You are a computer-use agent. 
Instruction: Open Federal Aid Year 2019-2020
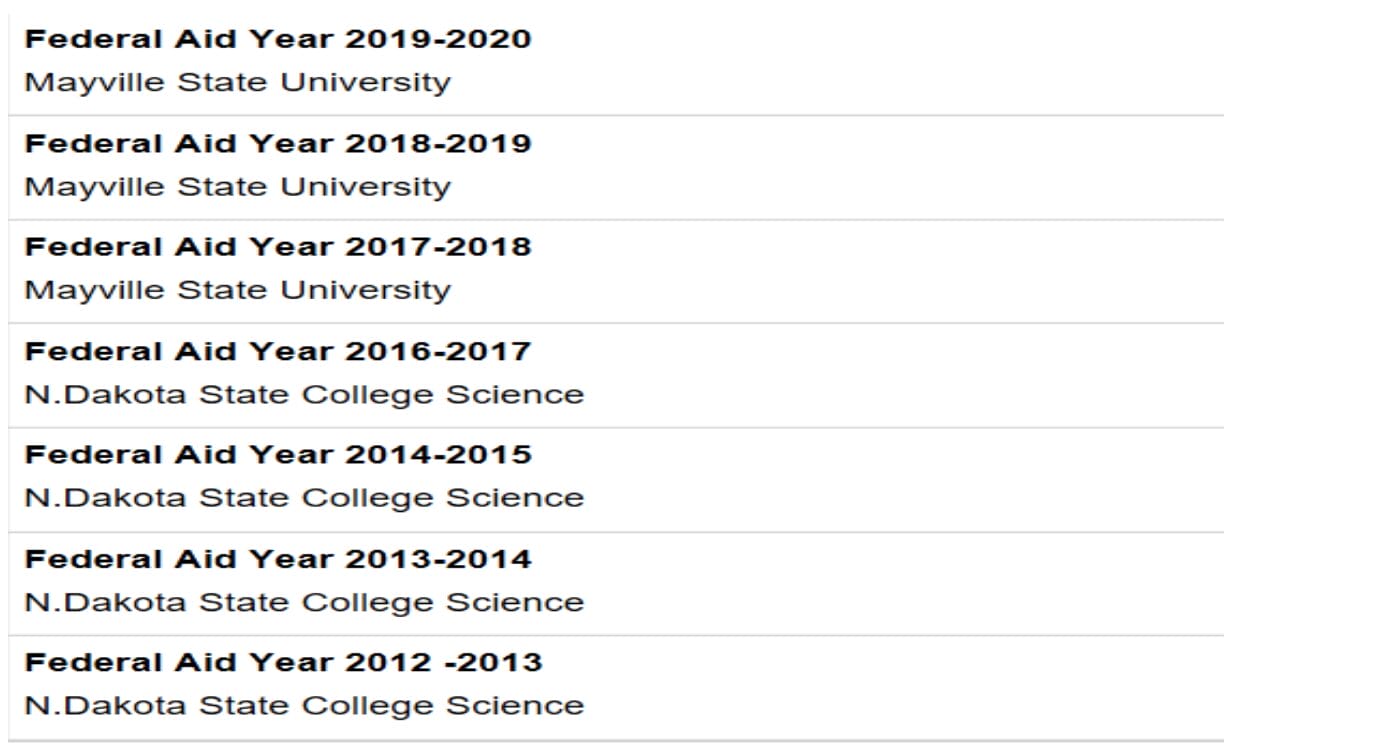277,40
